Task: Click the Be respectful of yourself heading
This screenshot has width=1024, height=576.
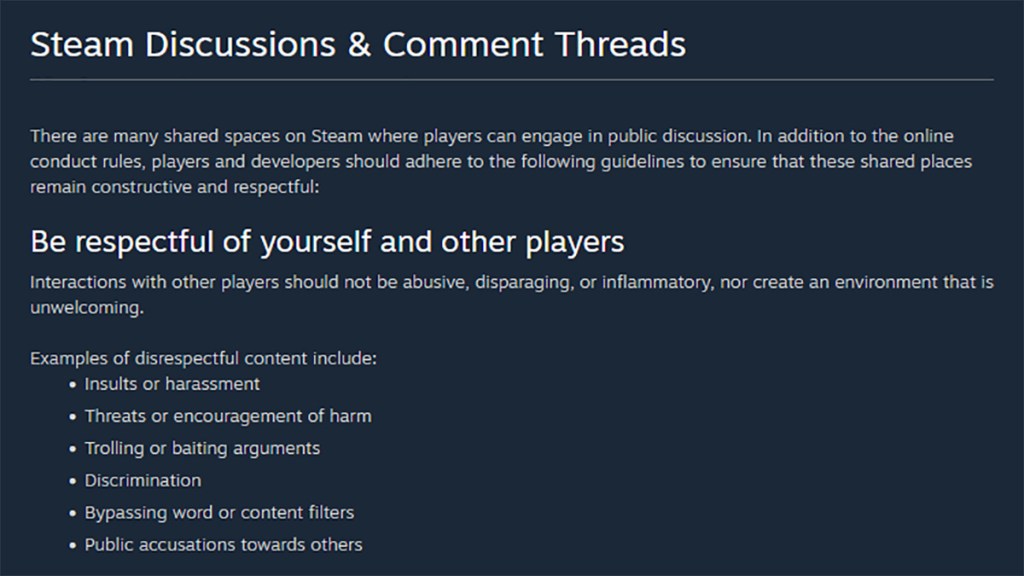Action: point(327,242)
